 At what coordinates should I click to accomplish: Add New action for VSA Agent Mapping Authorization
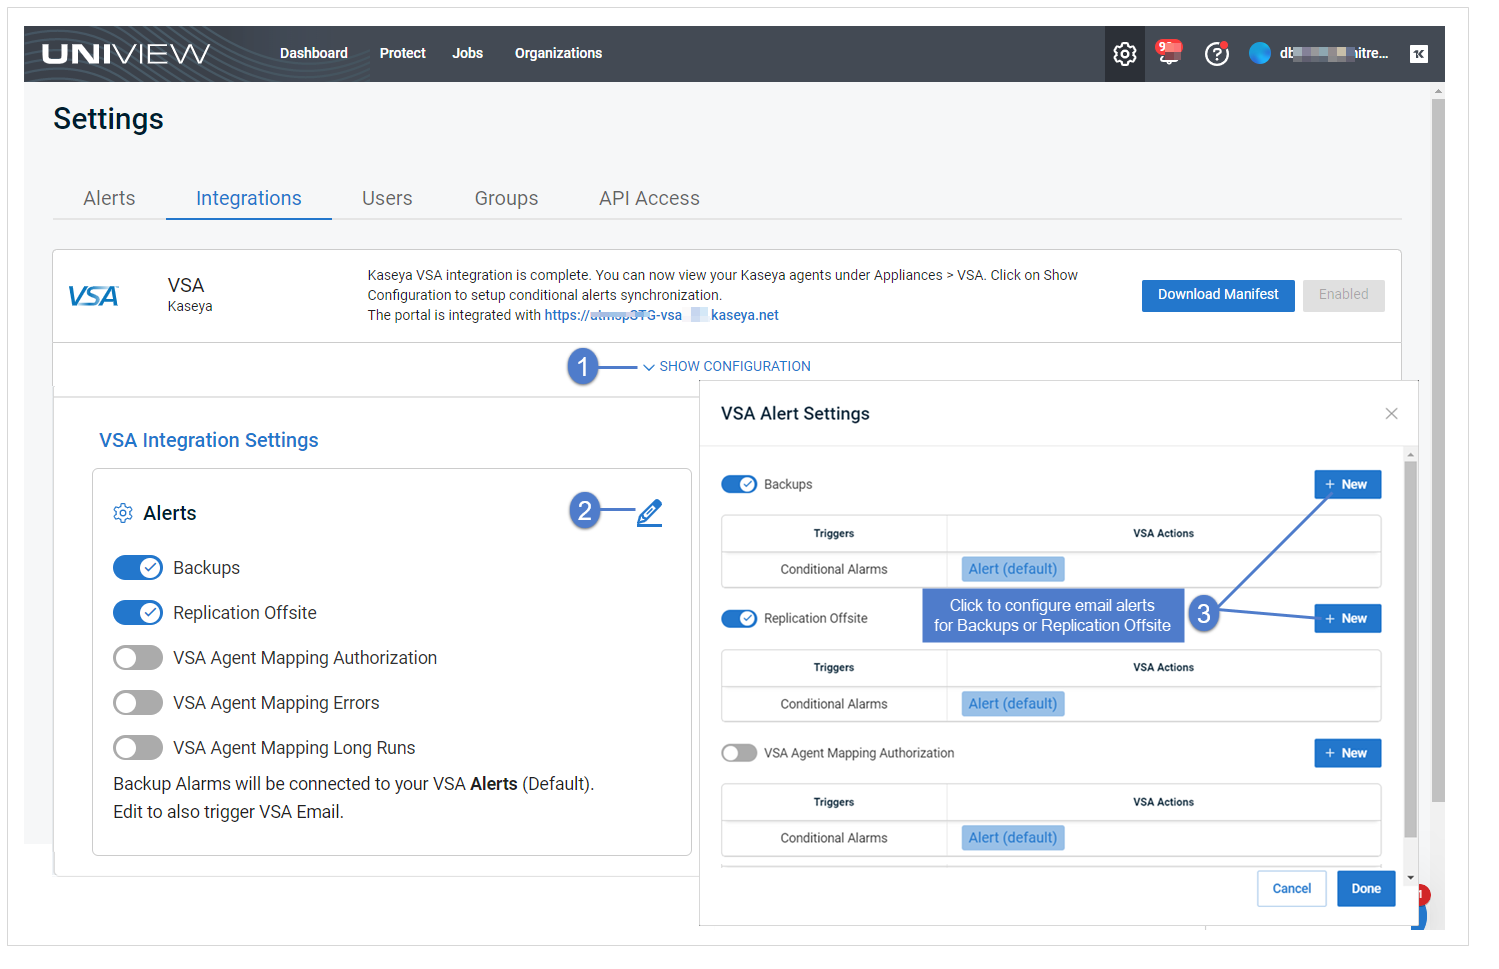[1347, 753]
